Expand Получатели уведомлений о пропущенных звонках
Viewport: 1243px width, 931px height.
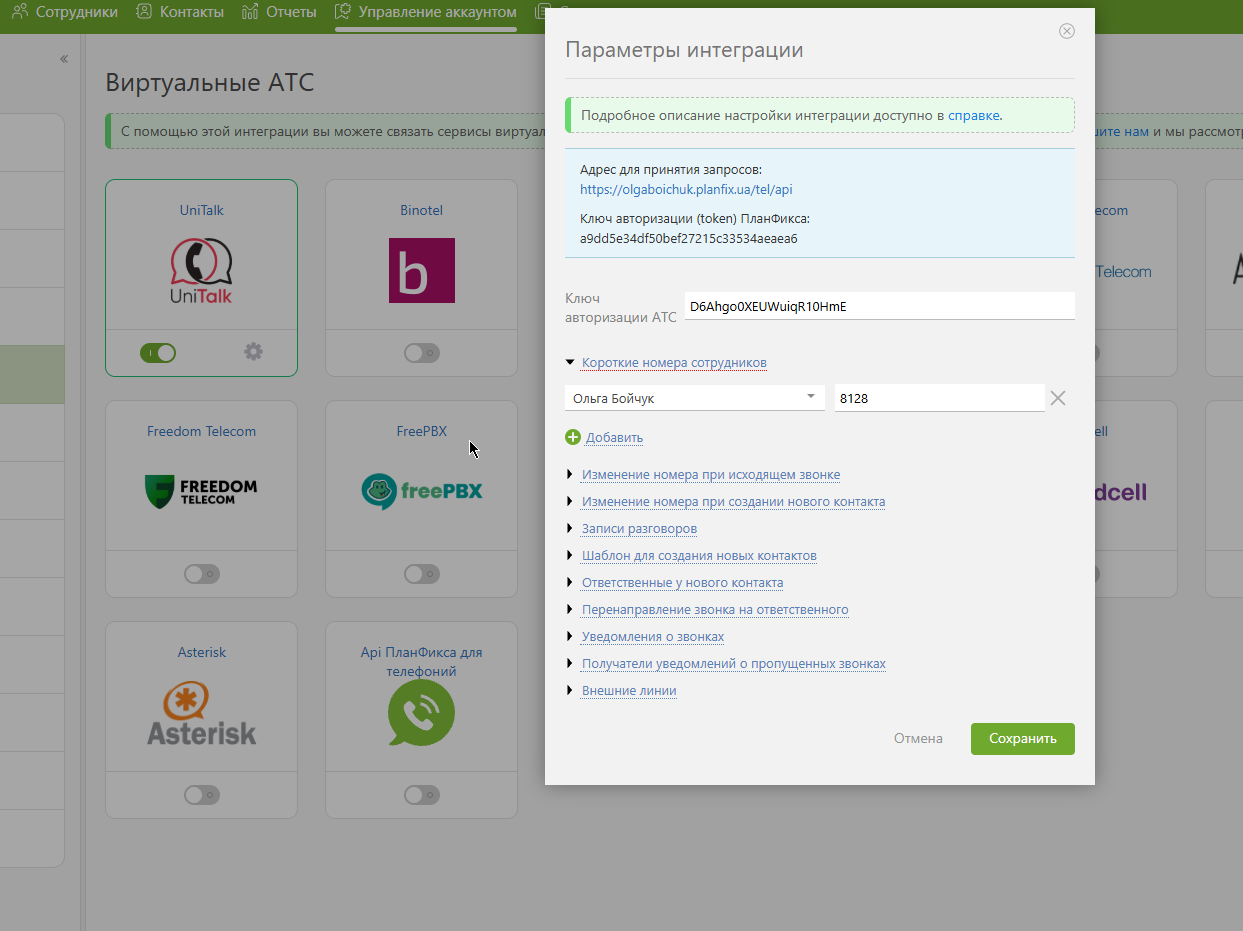734,664
